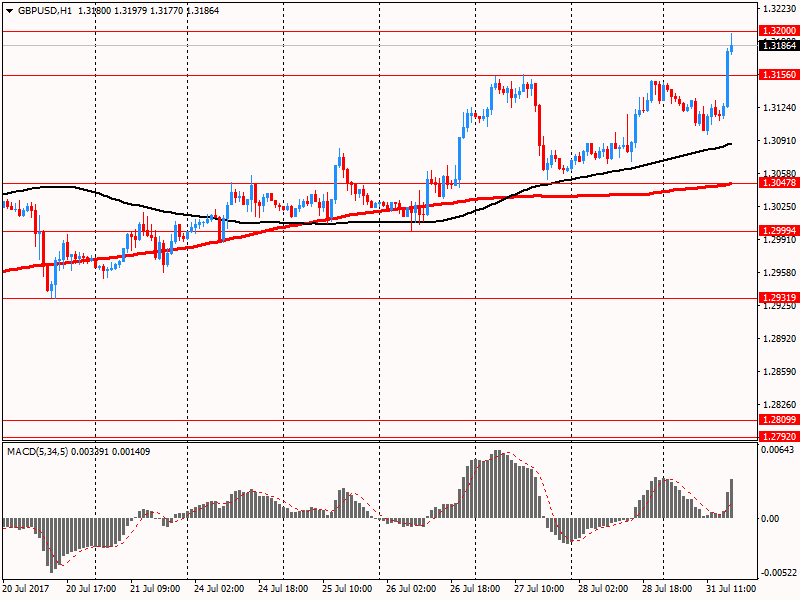The width and height of the screenshot is (800, 600).
Task: Select the 1.30478 level label
Action: point(779,183)
